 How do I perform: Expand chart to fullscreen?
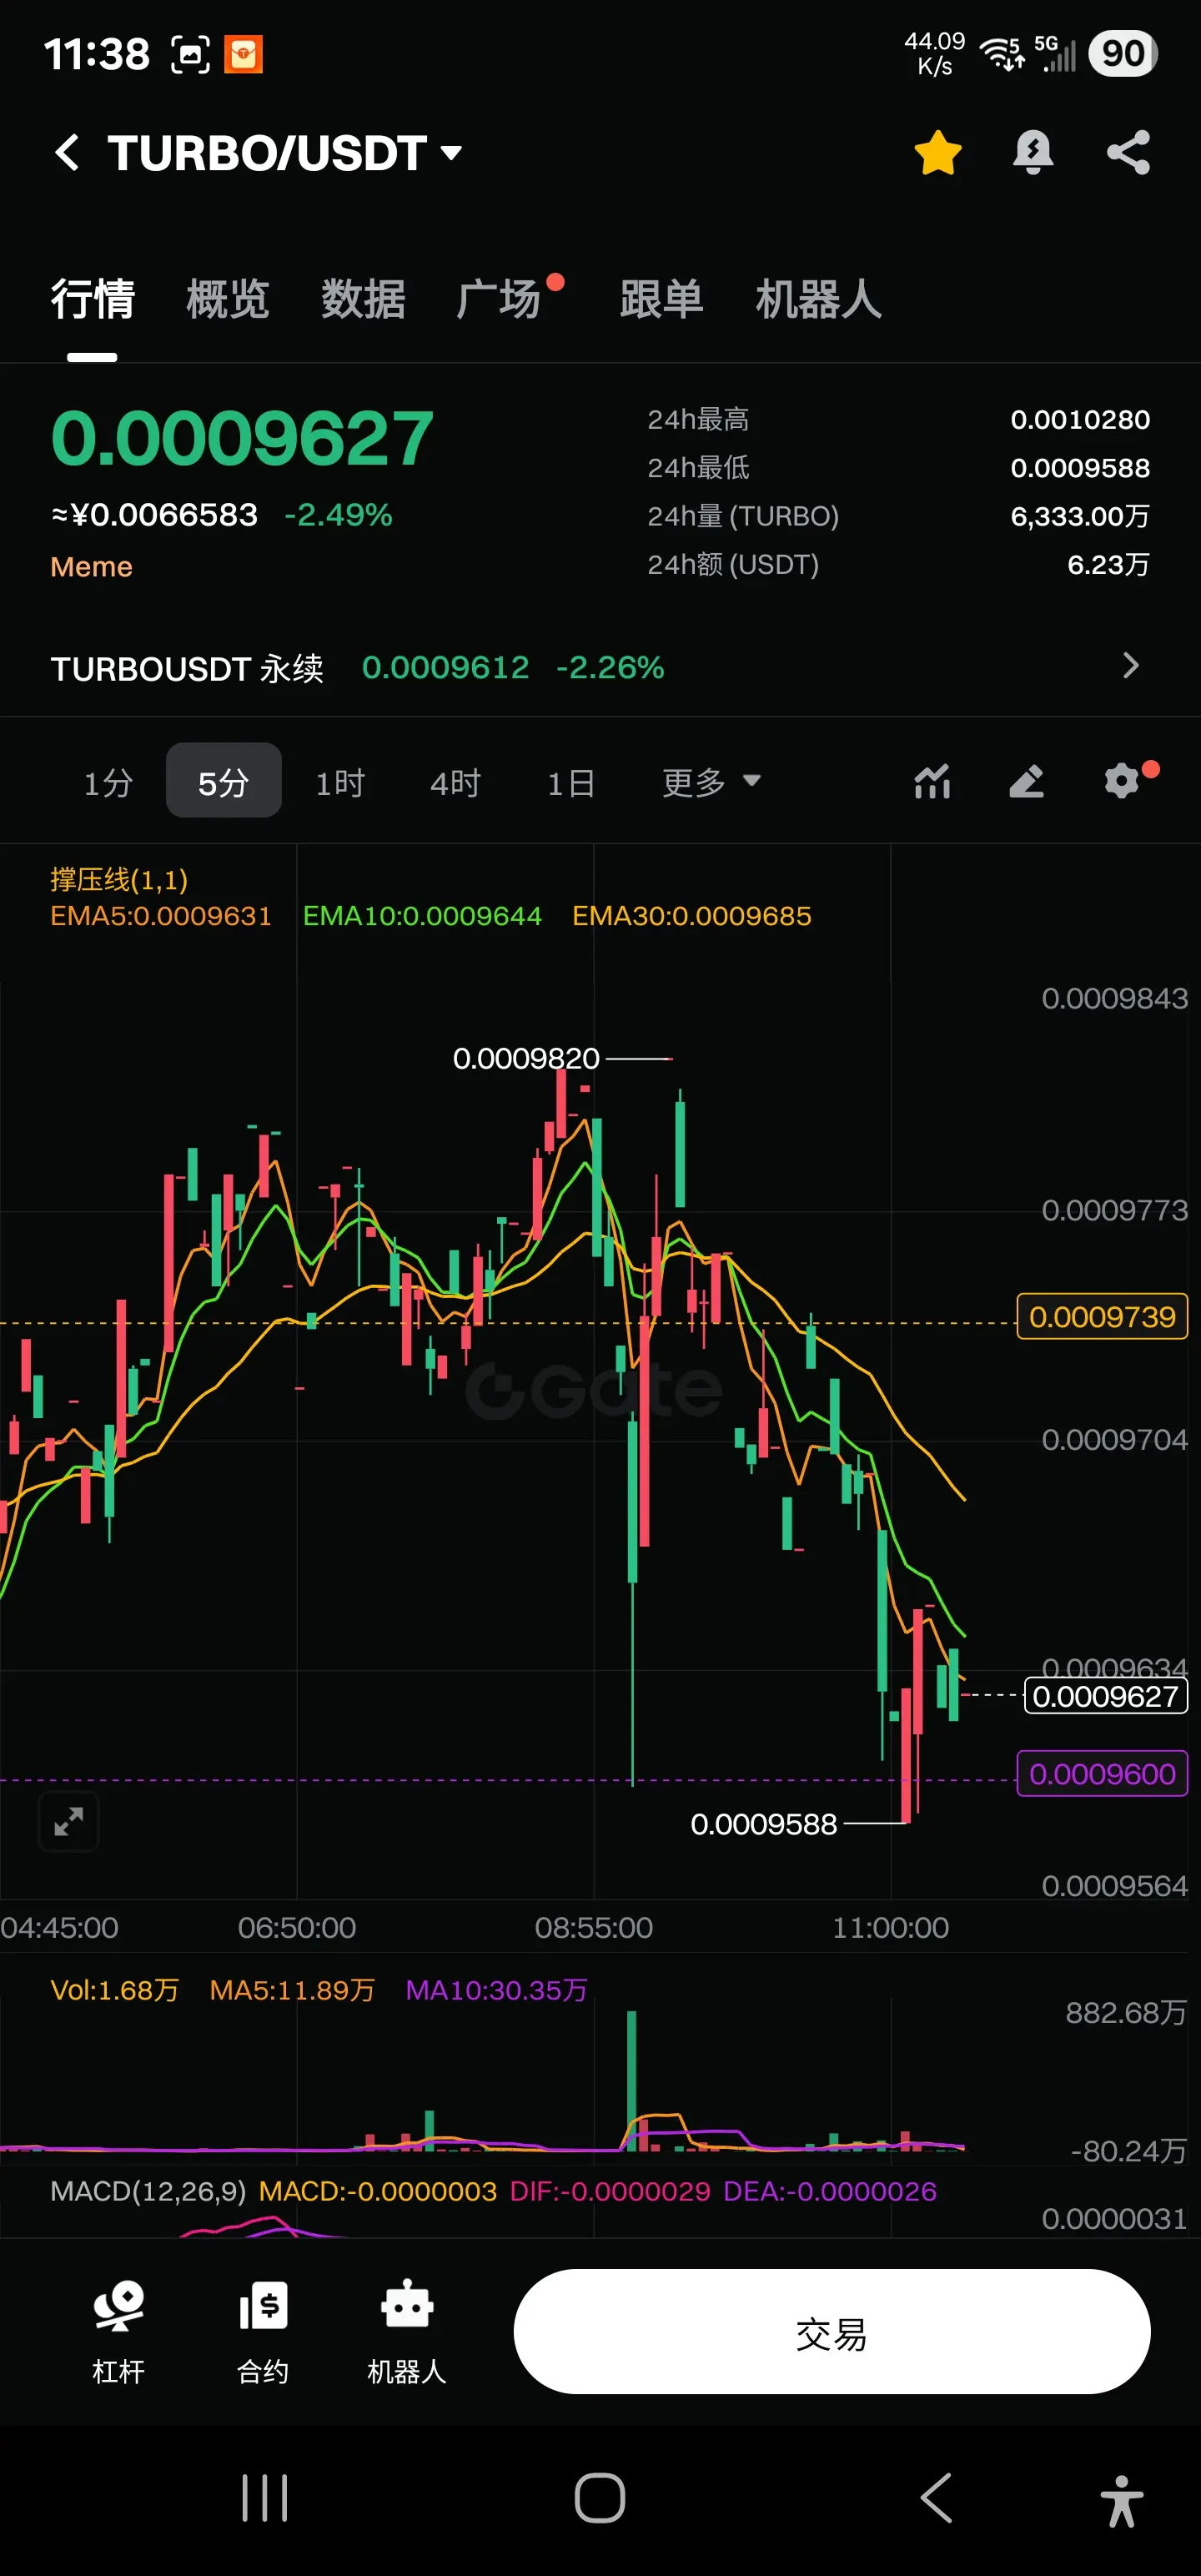69,1822
